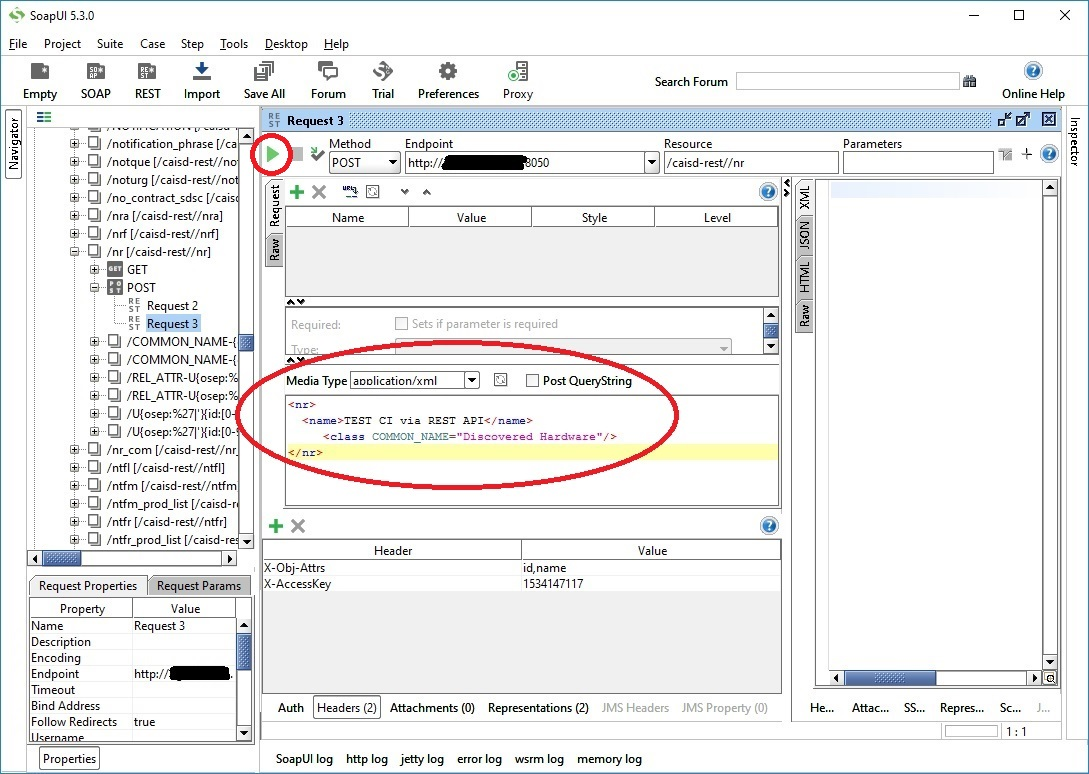Image resolution: width=1089 pixels, height=774 pixels.
Task: Open Preferences gear icon
Action: click(448, 72)
